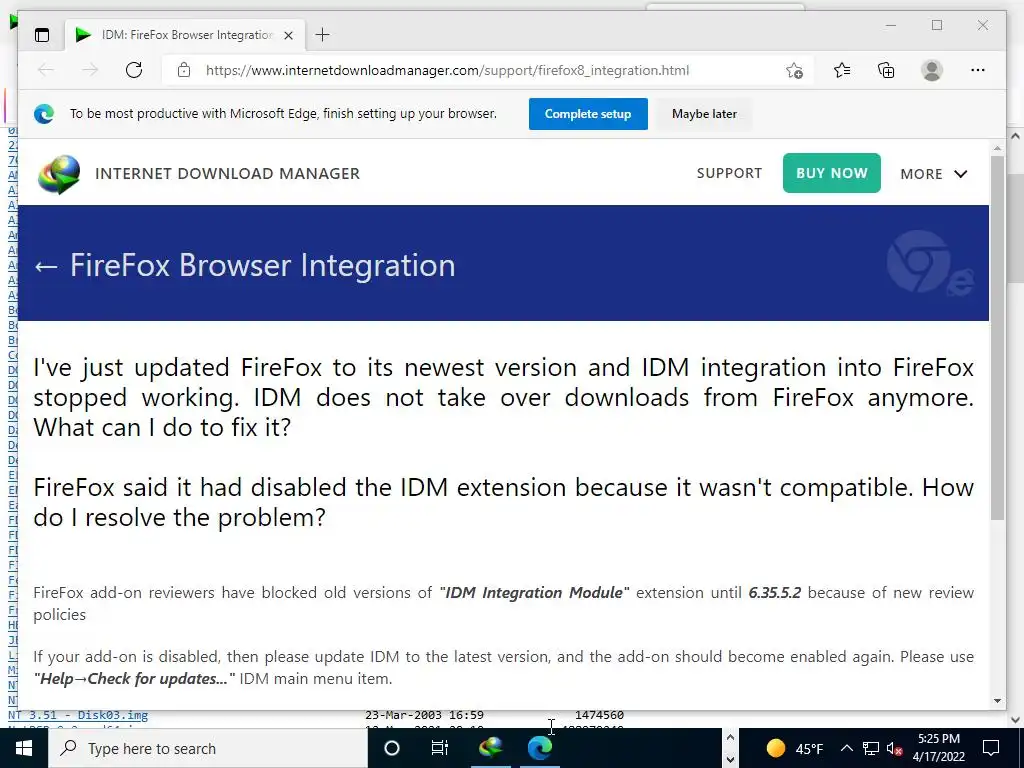Open Edge Settings and more ellipsis menu
Image resolution: width=1024 pixels, height=768 pixels.
coord(978,70)
